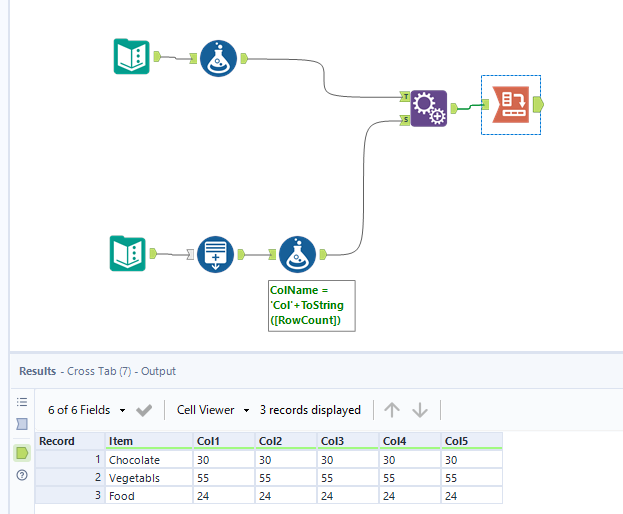Image resolution: width=623 pixels, height=514 pixels.
Task: Go to next record with down arrow
Action: (x=420, y=410)
